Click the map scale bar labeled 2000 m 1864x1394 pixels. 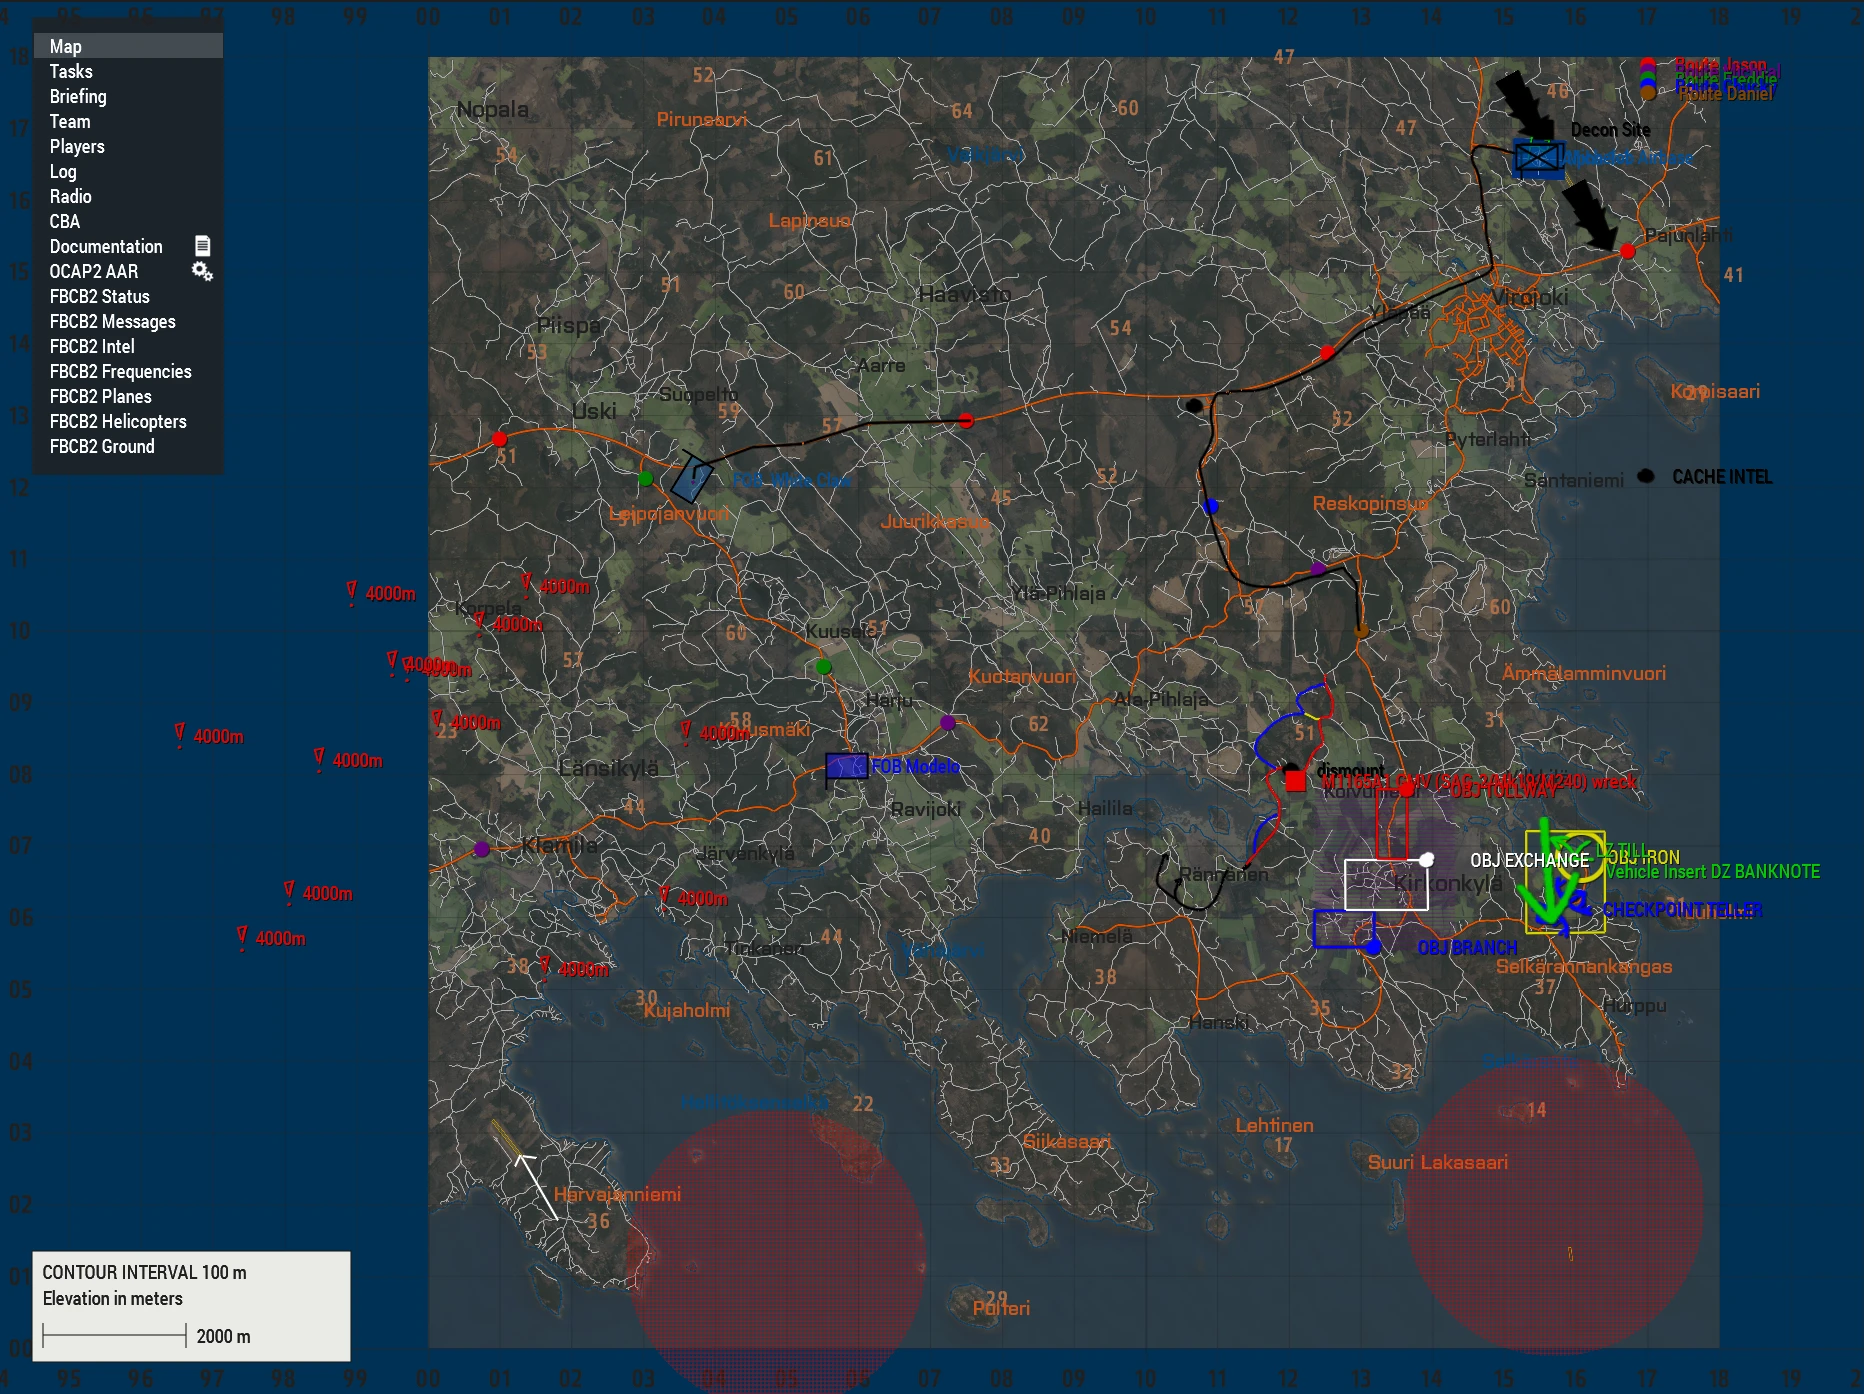(x=115, y=1336)
